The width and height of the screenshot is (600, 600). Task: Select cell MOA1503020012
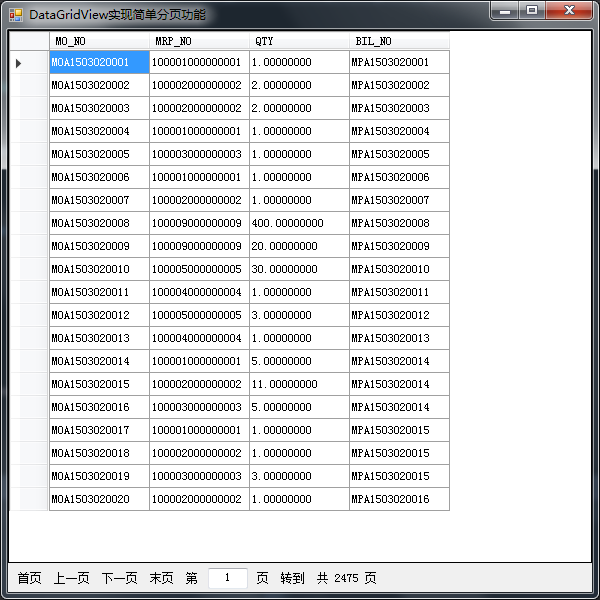pos(99,315)
